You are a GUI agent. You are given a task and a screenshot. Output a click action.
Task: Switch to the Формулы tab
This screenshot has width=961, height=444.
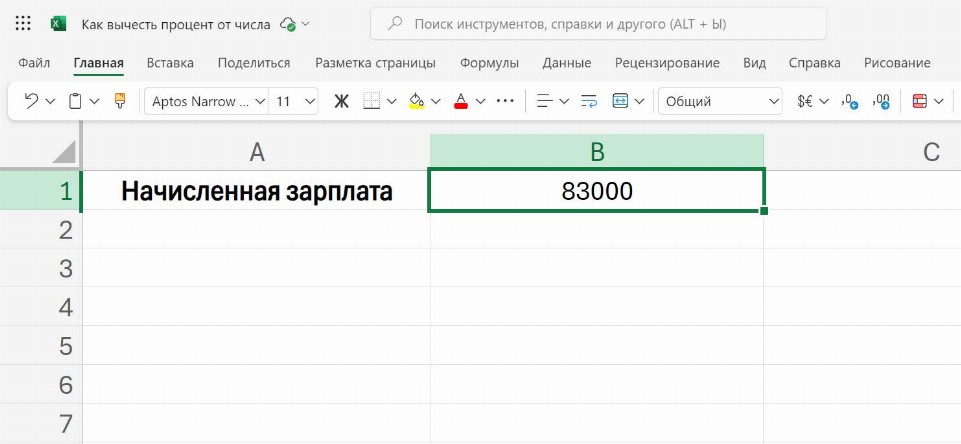pyautogui.click(x=489, y=63)
